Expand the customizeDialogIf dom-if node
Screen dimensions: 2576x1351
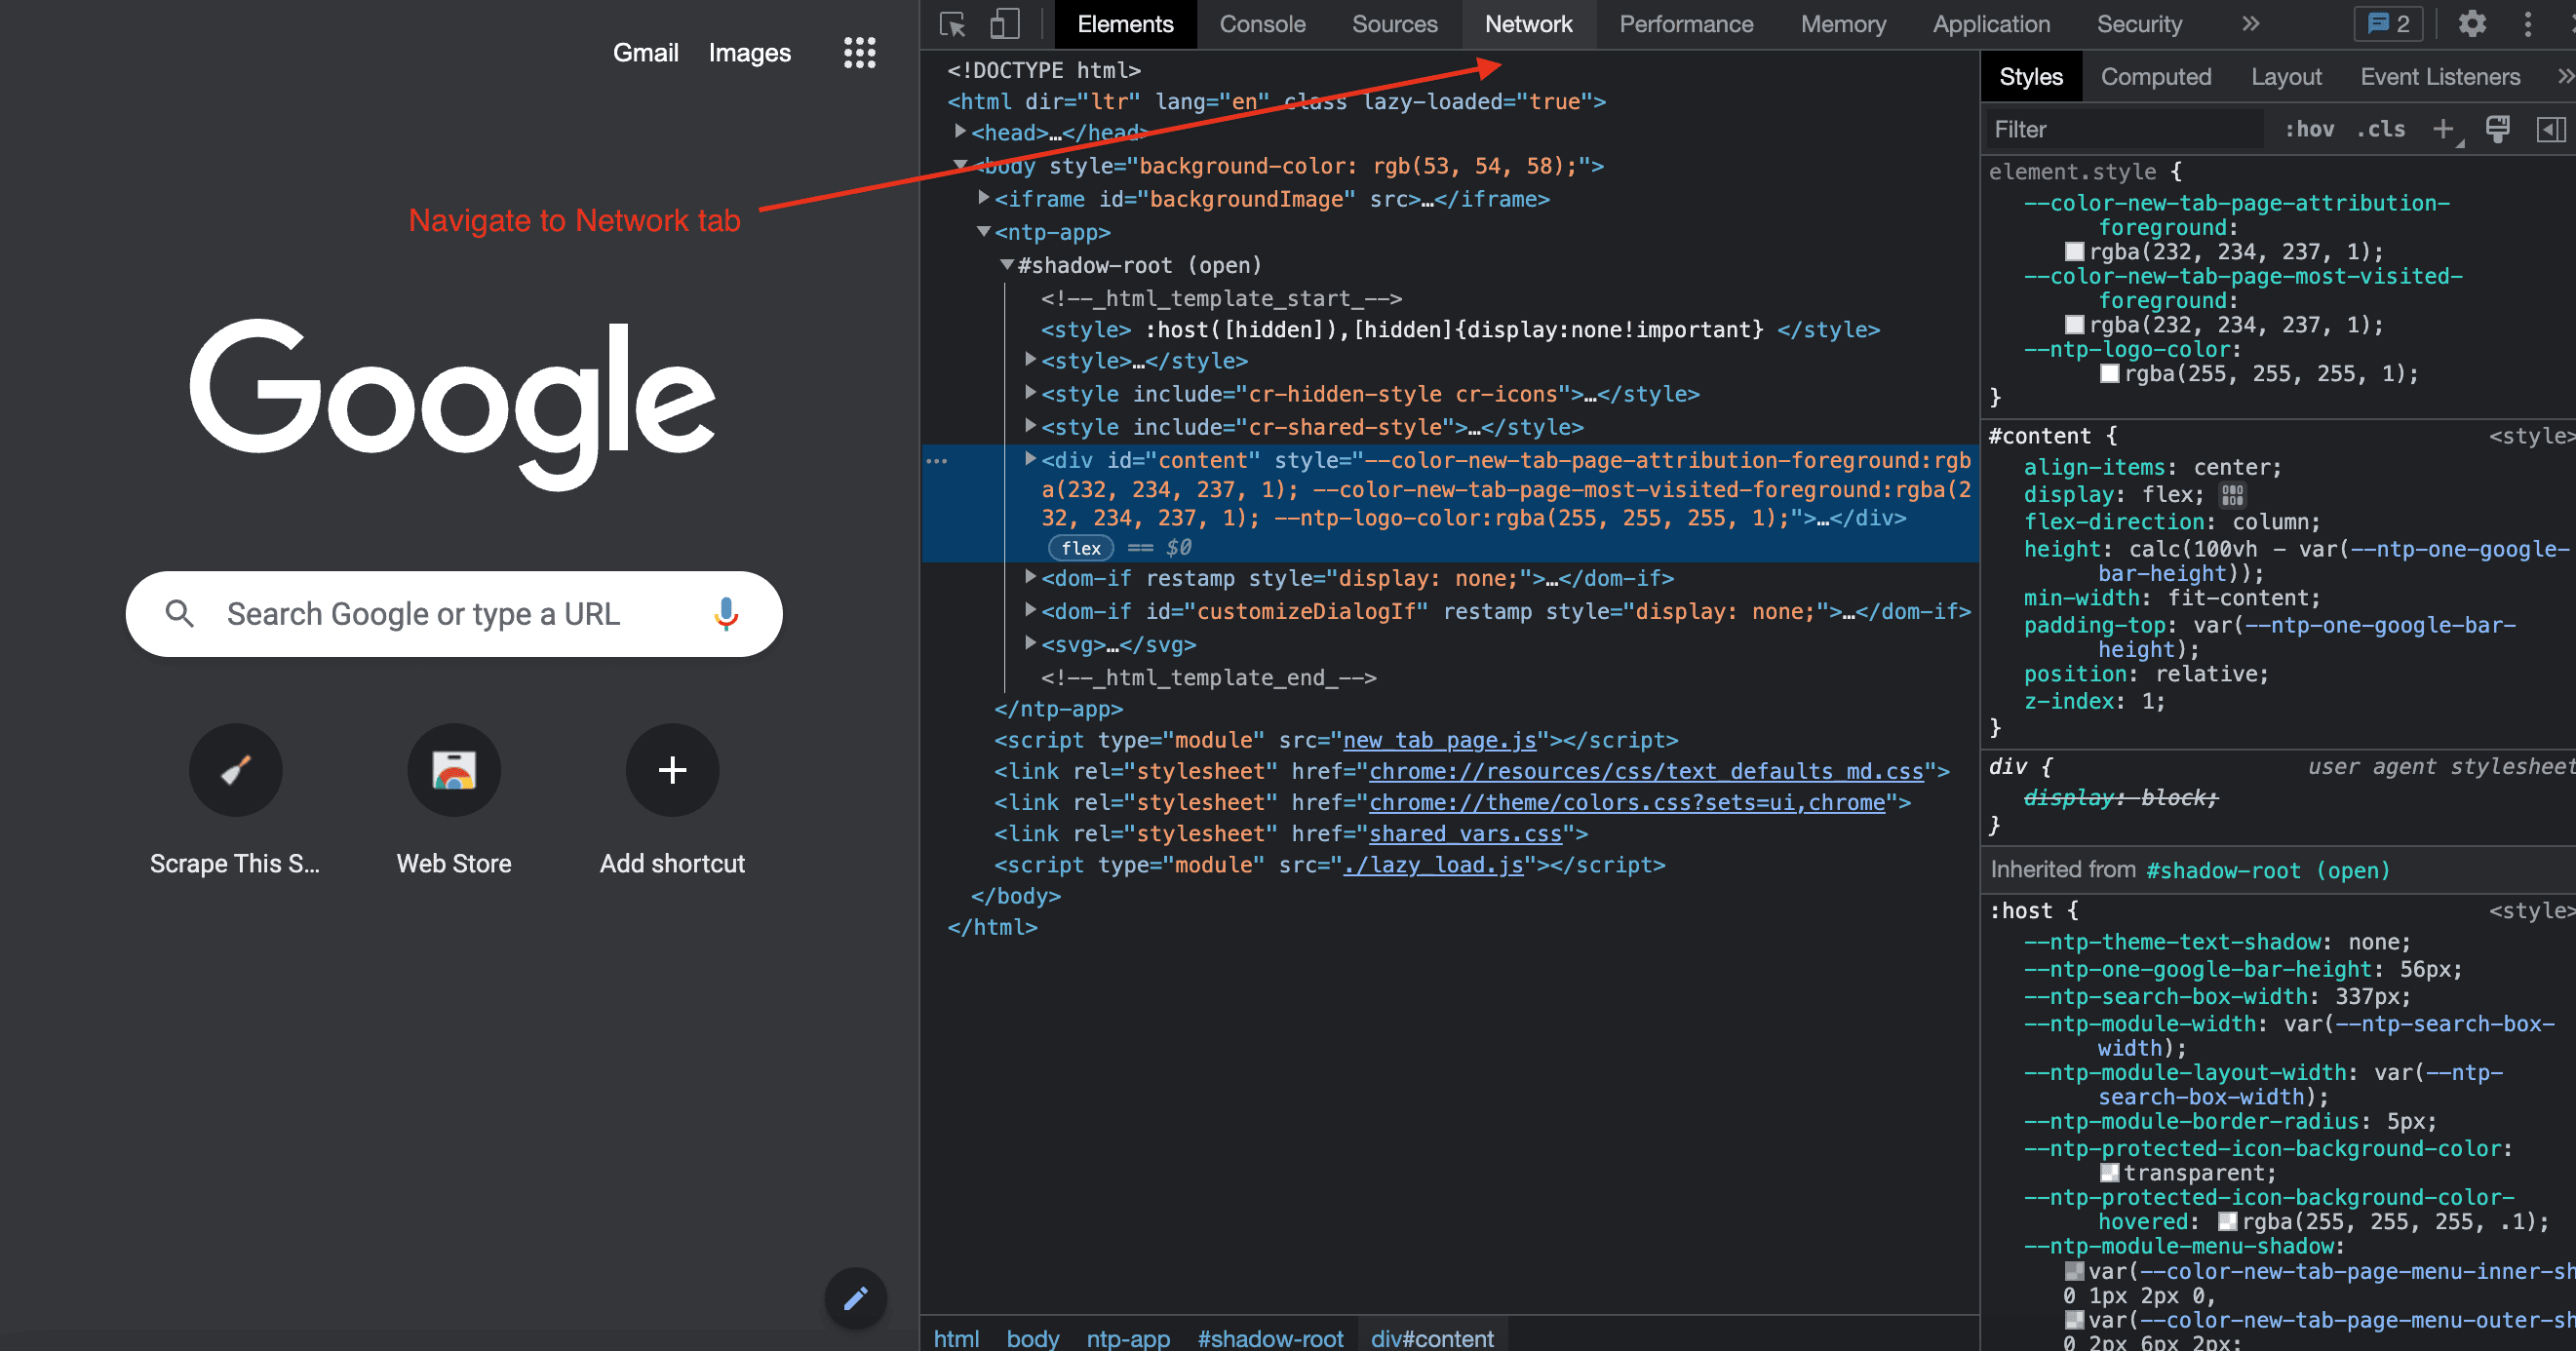[x=1030, y=609]
